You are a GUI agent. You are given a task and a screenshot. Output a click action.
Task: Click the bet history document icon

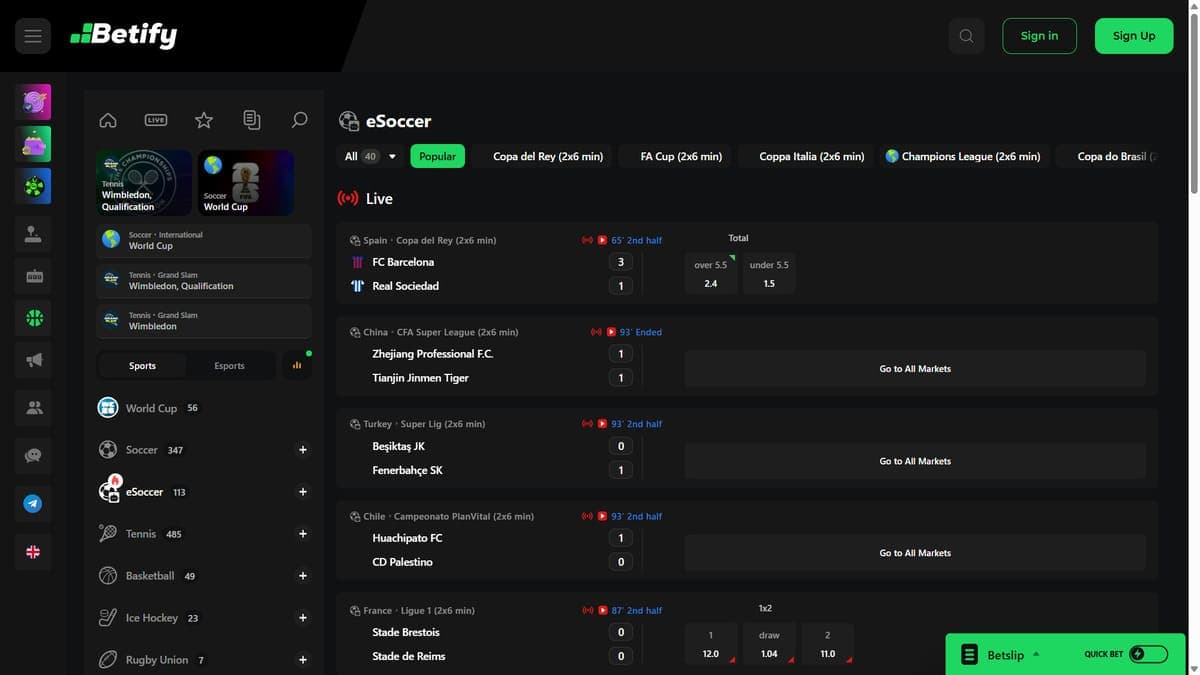click(x=252, y=120)
